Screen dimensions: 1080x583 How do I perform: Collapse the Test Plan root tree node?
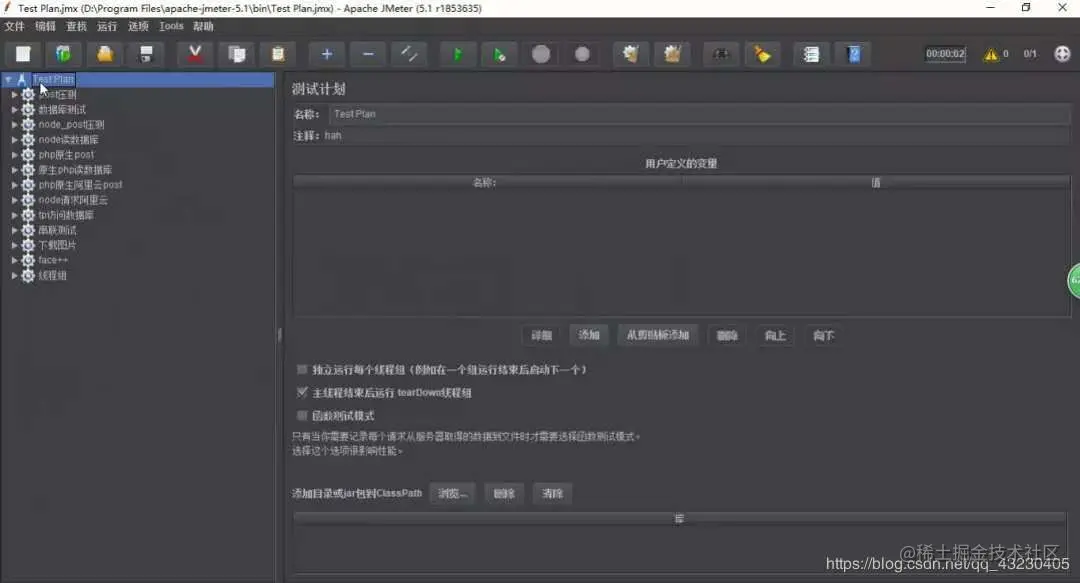tap(8, 80)
